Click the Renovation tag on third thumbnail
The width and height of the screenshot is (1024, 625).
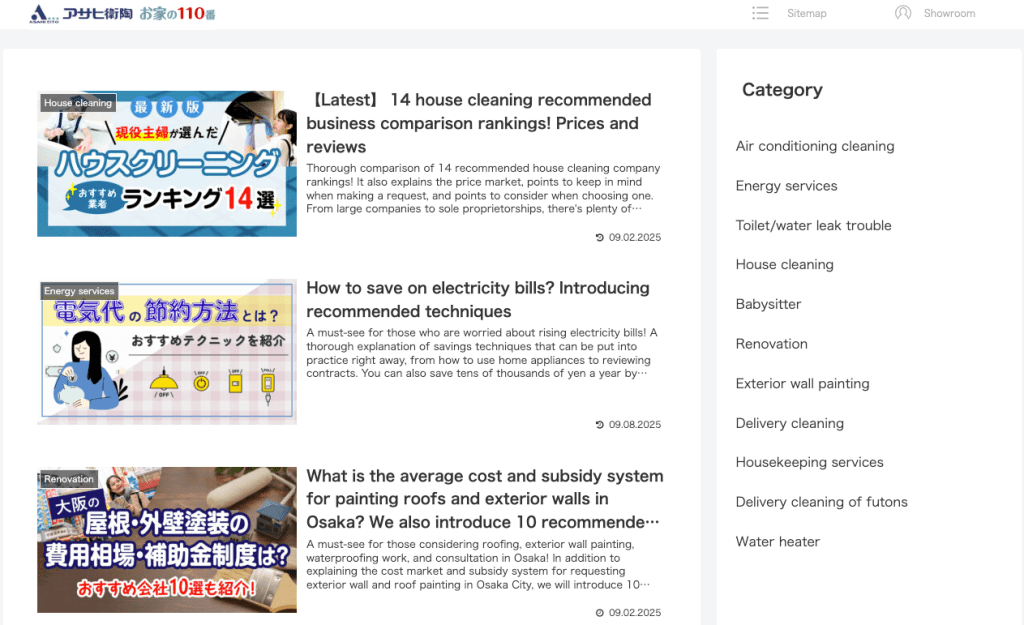(x=69, y=479)
